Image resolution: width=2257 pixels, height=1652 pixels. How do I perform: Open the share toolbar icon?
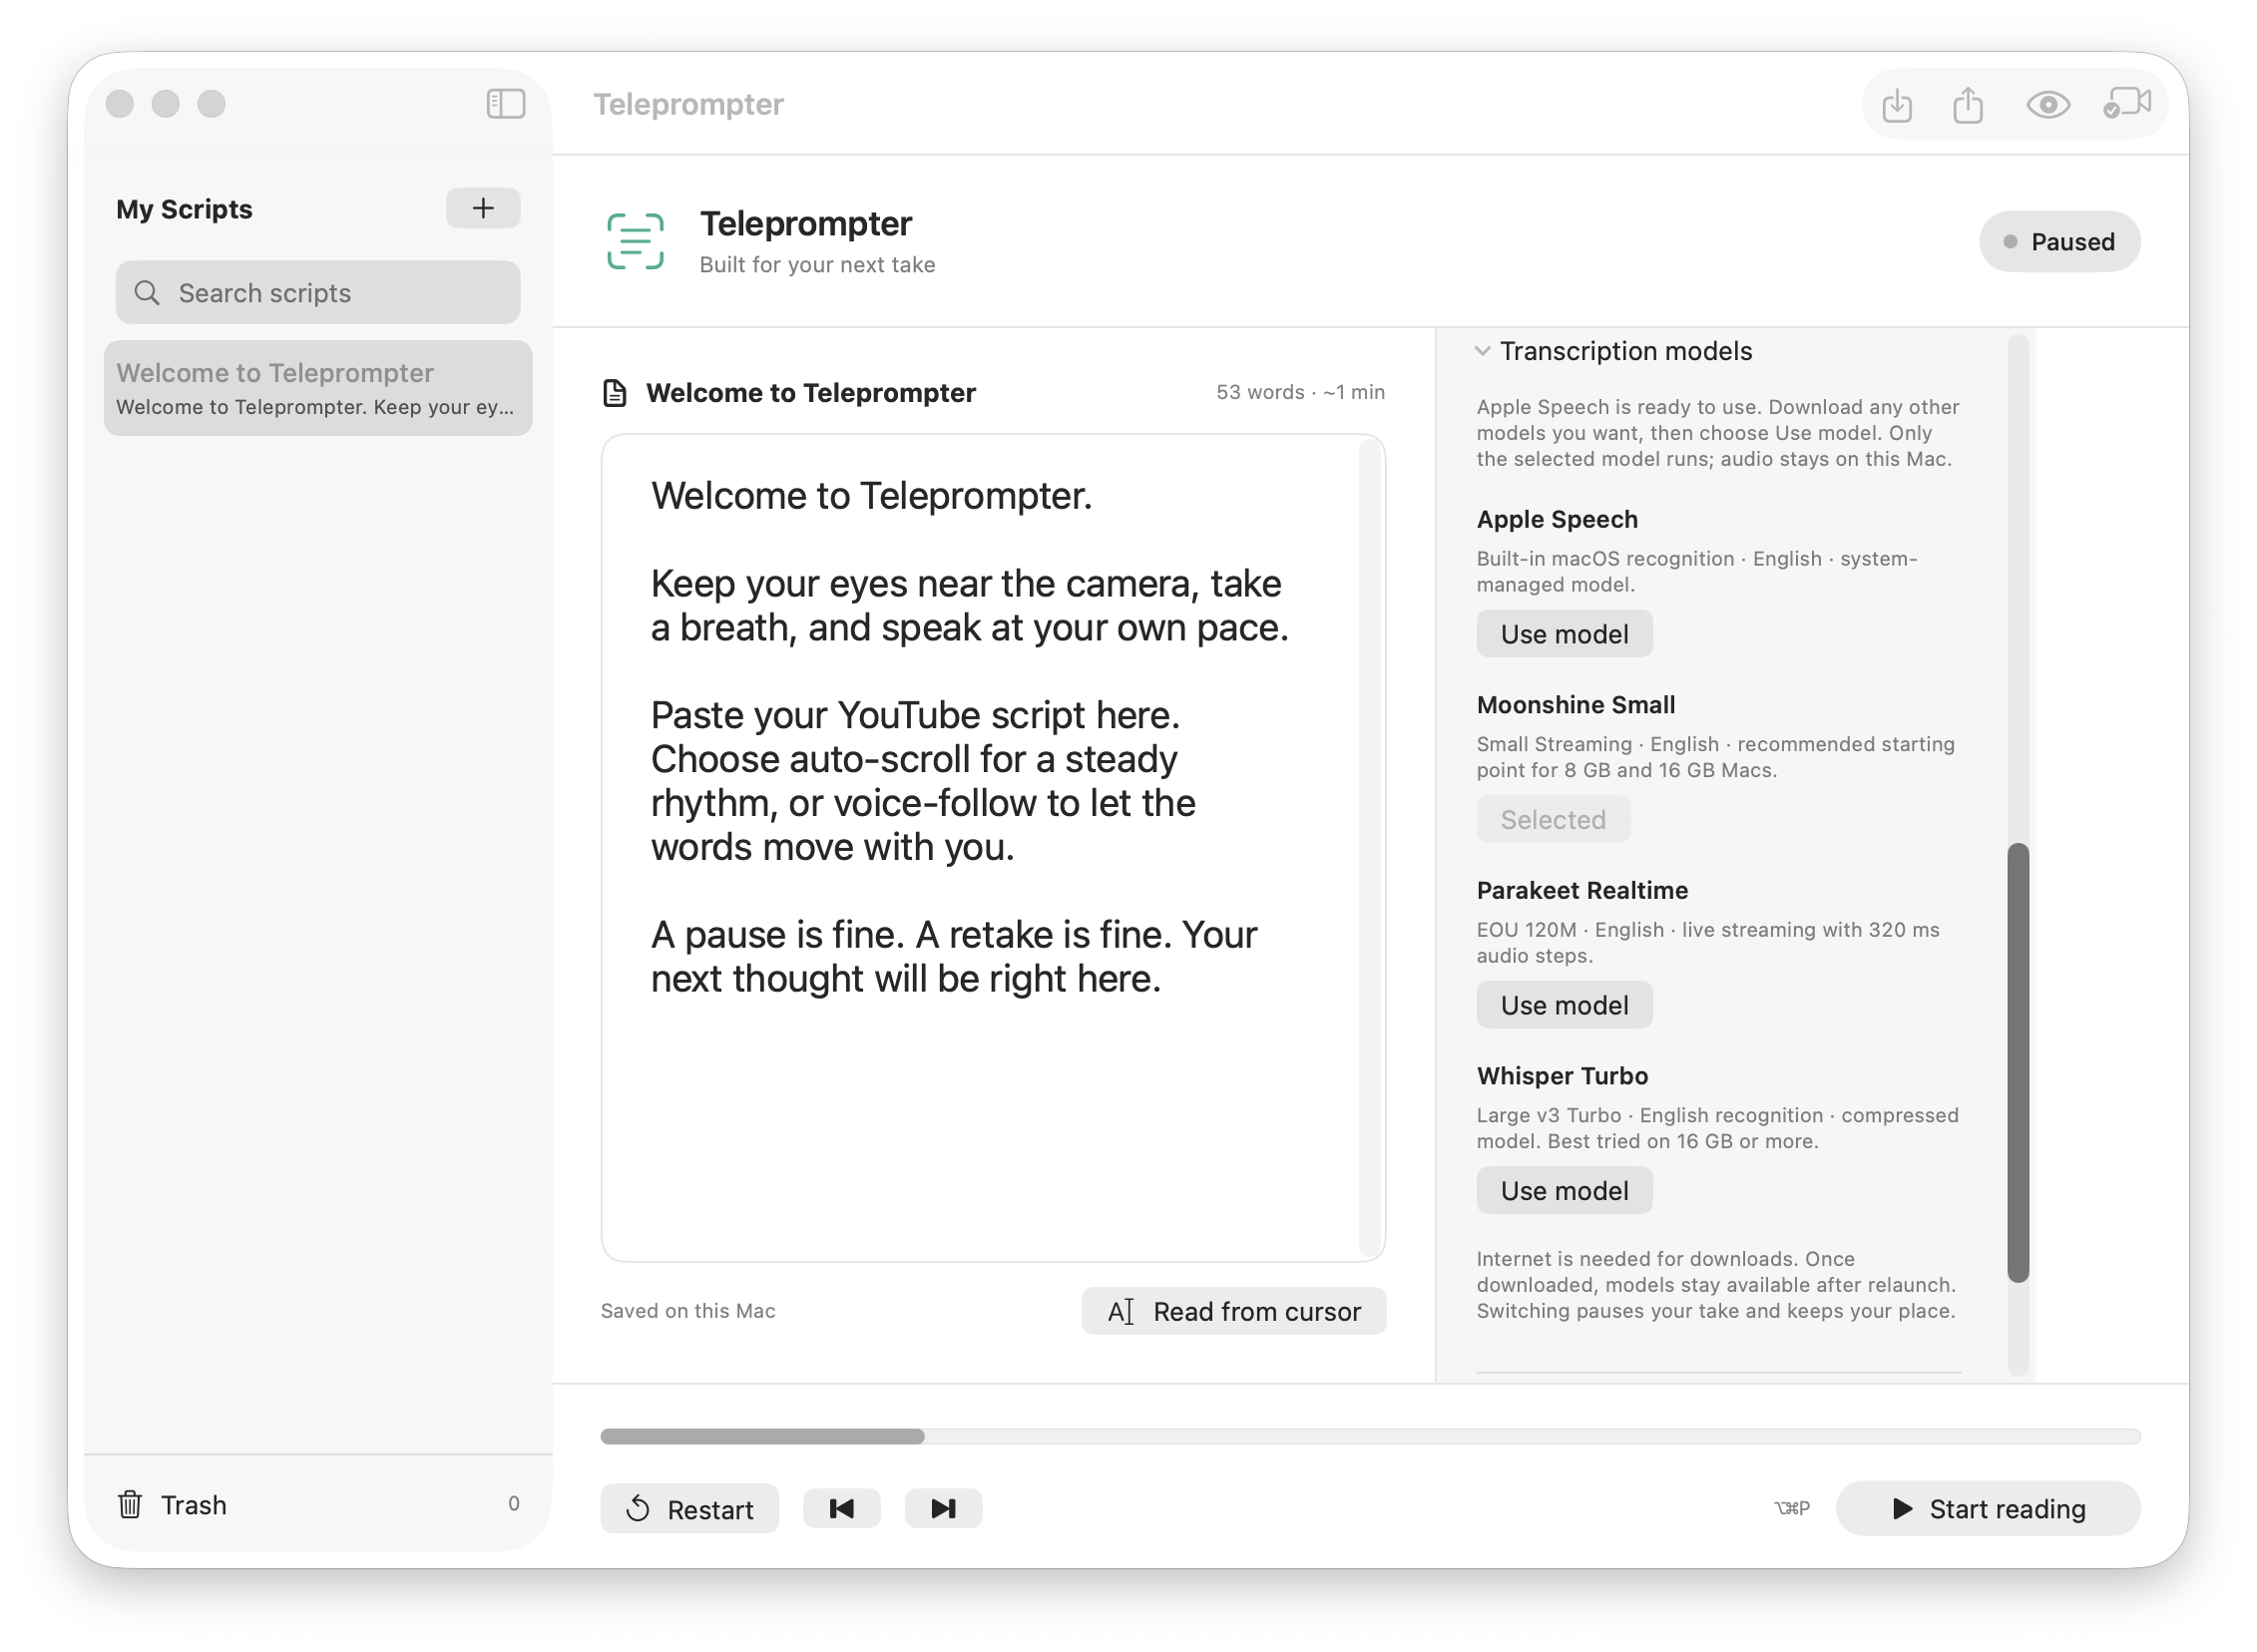pyautogui.click(x=1967, y=105)
